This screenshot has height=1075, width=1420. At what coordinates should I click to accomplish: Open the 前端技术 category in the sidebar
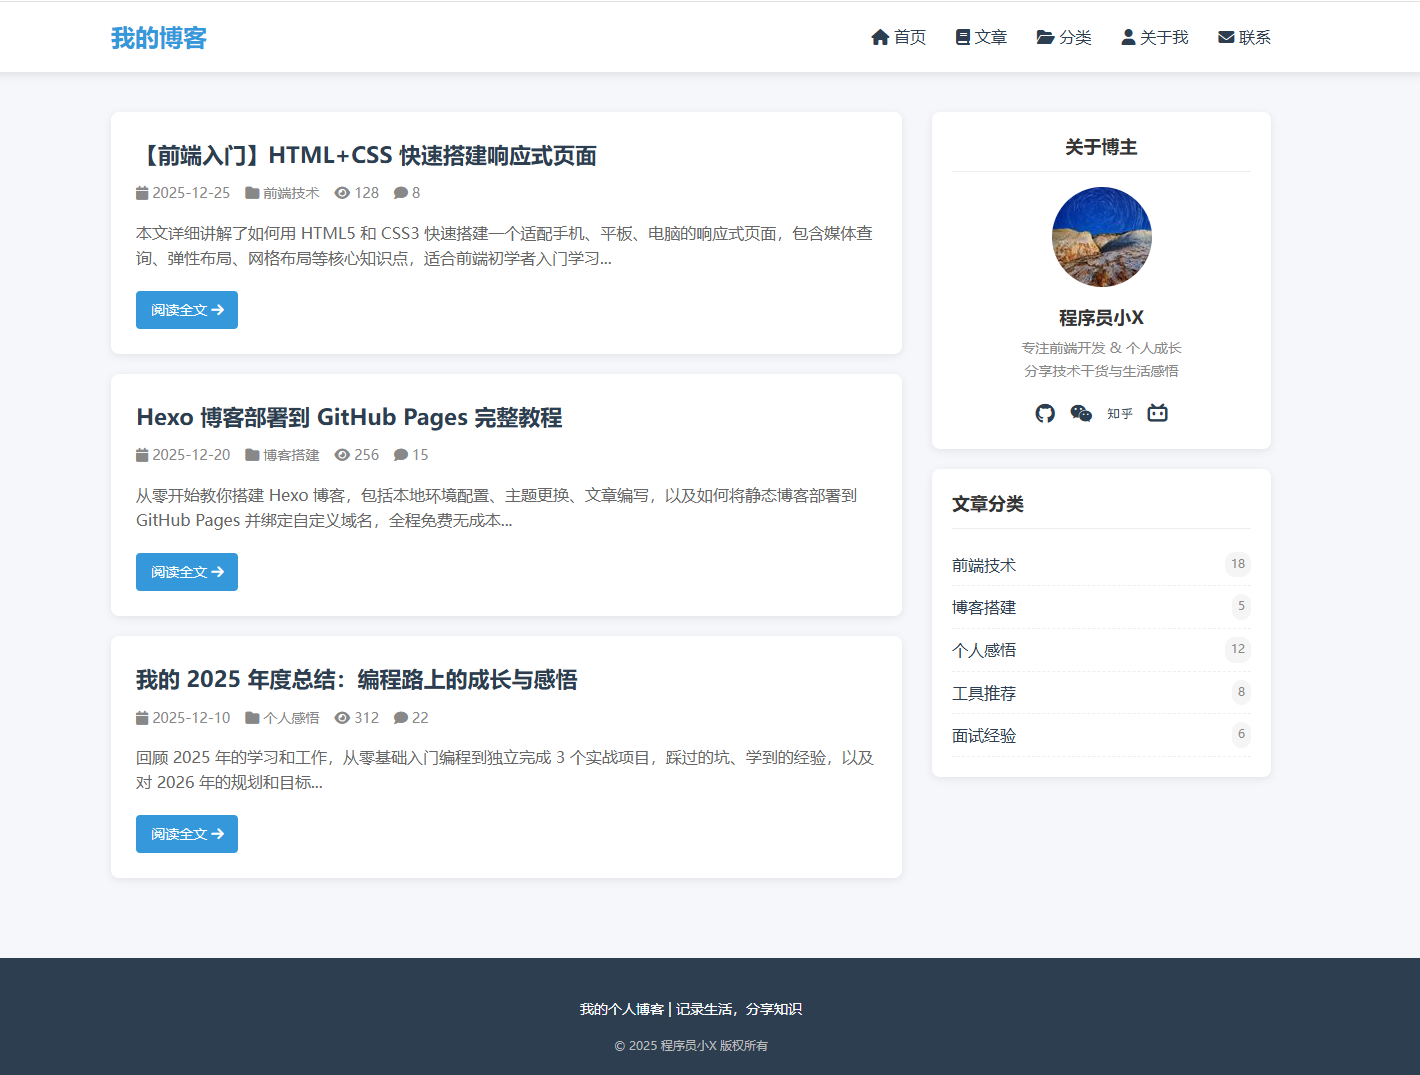pyautogui.click(x=984, y=564)
